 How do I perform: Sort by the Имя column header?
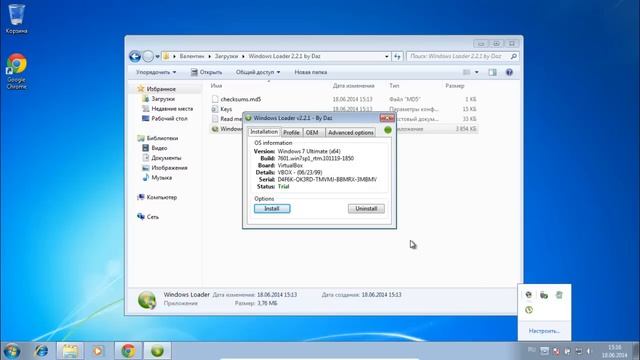point(216,86)
